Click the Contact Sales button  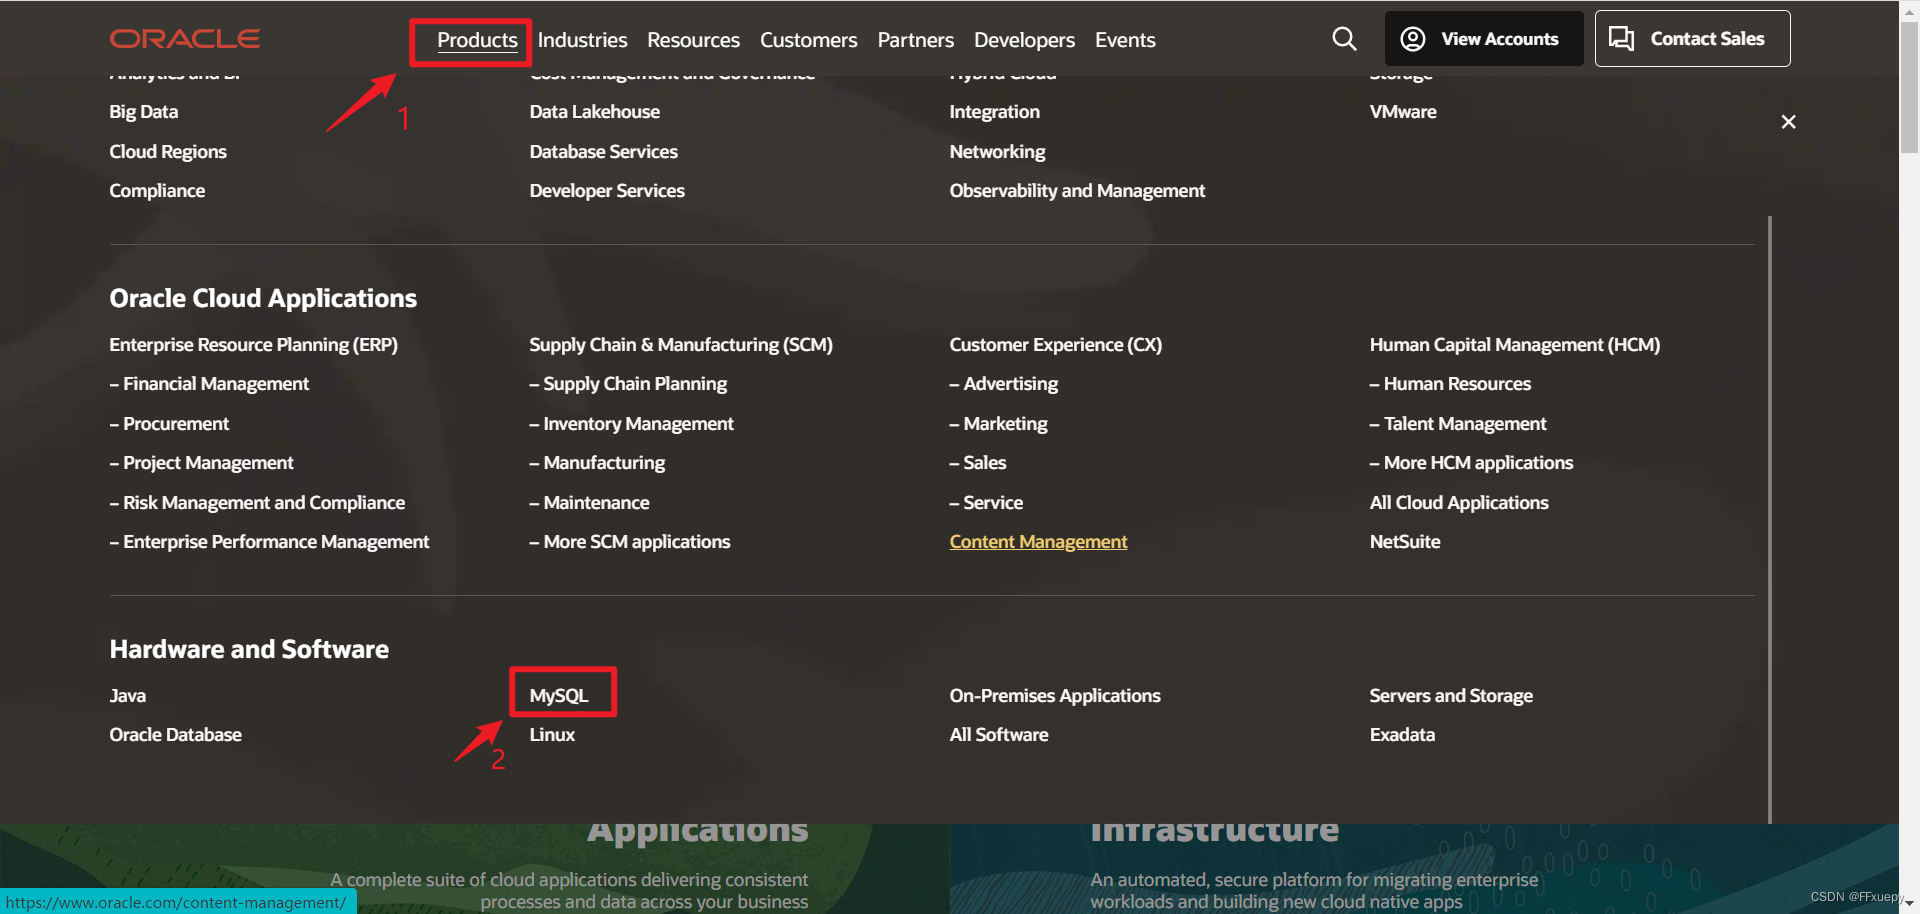[x=1692, y=39]
